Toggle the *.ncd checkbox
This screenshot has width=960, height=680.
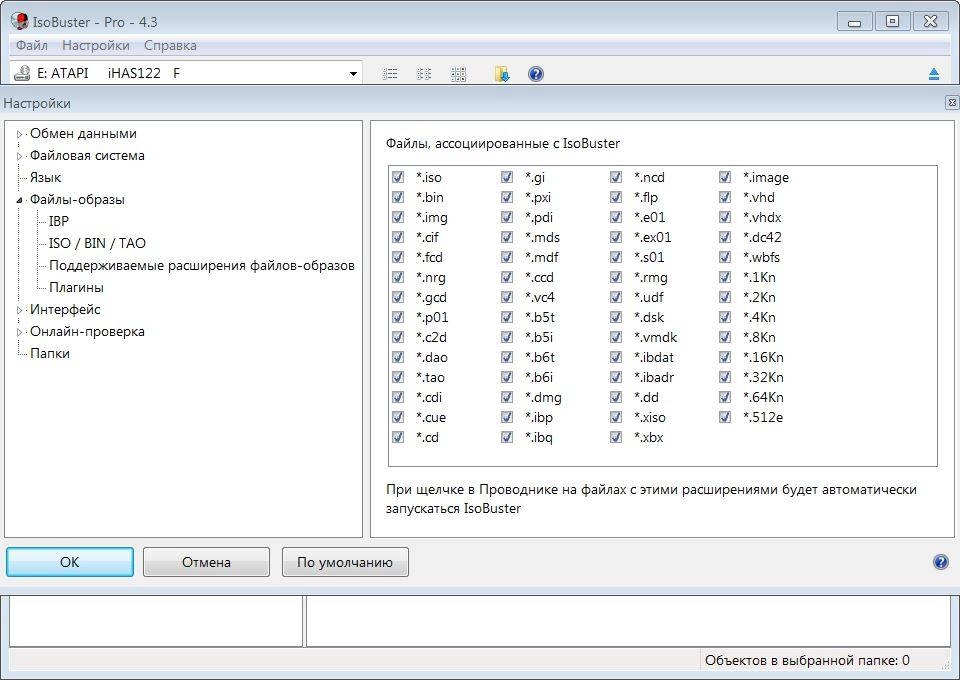[x=616, y=177]
